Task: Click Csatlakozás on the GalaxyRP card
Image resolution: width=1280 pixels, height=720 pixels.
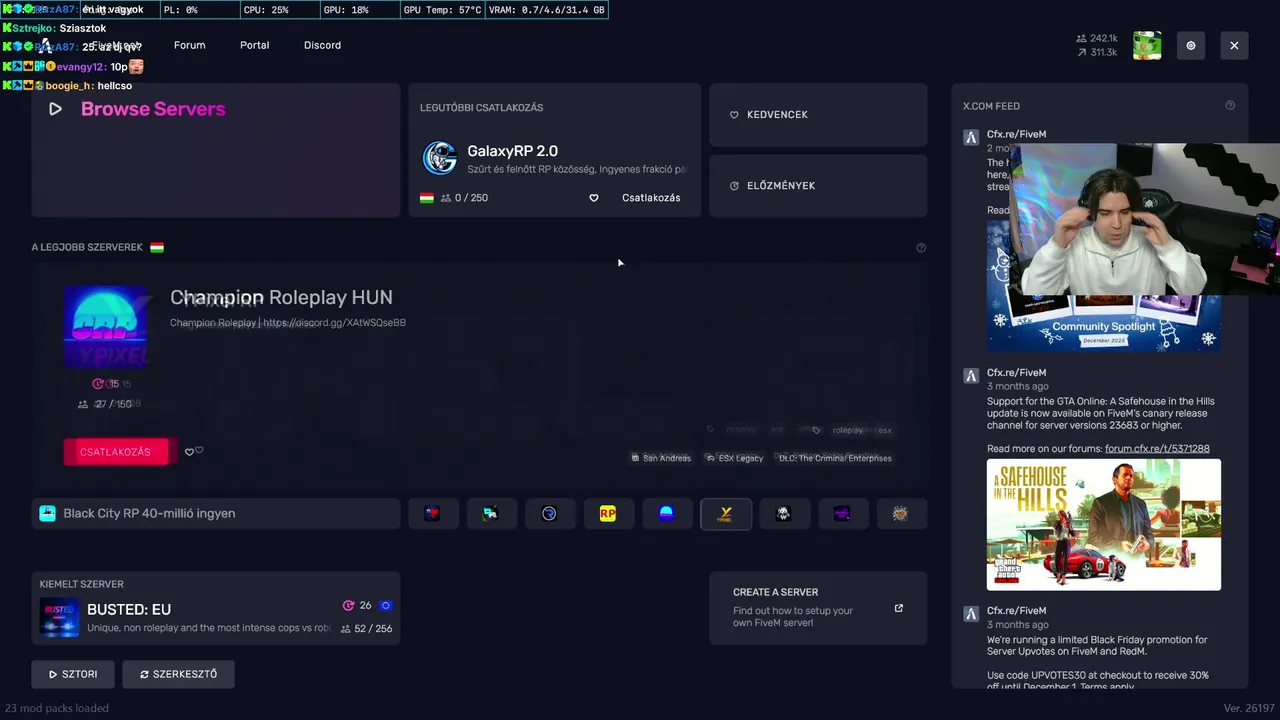Action: click(651, 198)
